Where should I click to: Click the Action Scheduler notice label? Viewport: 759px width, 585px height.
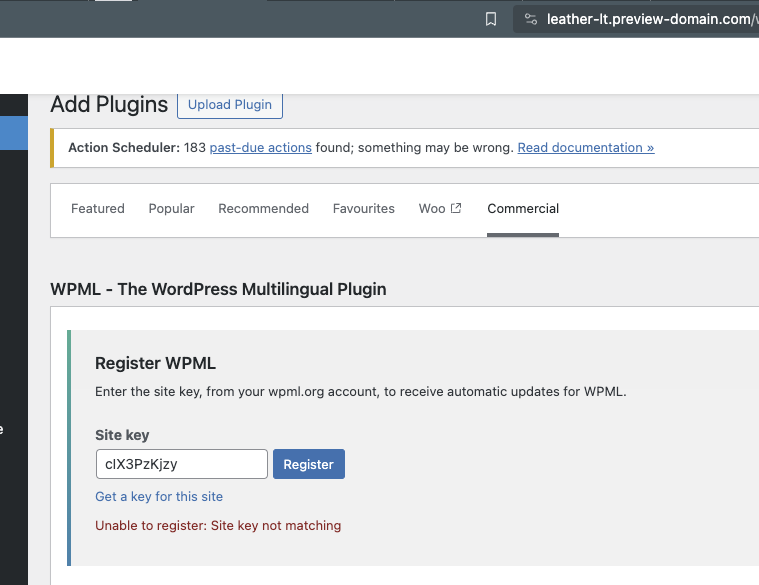pyautogui.click(x=124, y=148)
